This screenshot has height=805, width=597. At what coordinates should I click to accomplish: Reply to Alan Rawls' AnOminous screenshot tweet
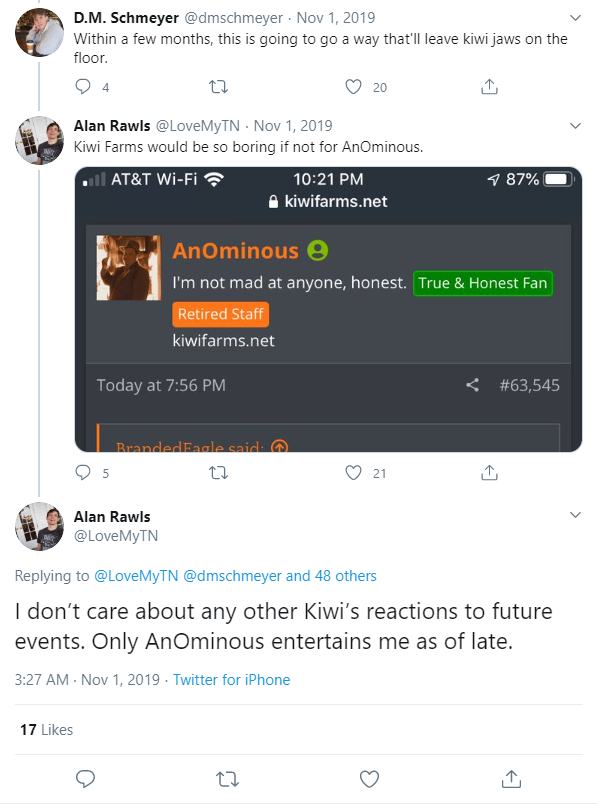click(x=83, y=472)
